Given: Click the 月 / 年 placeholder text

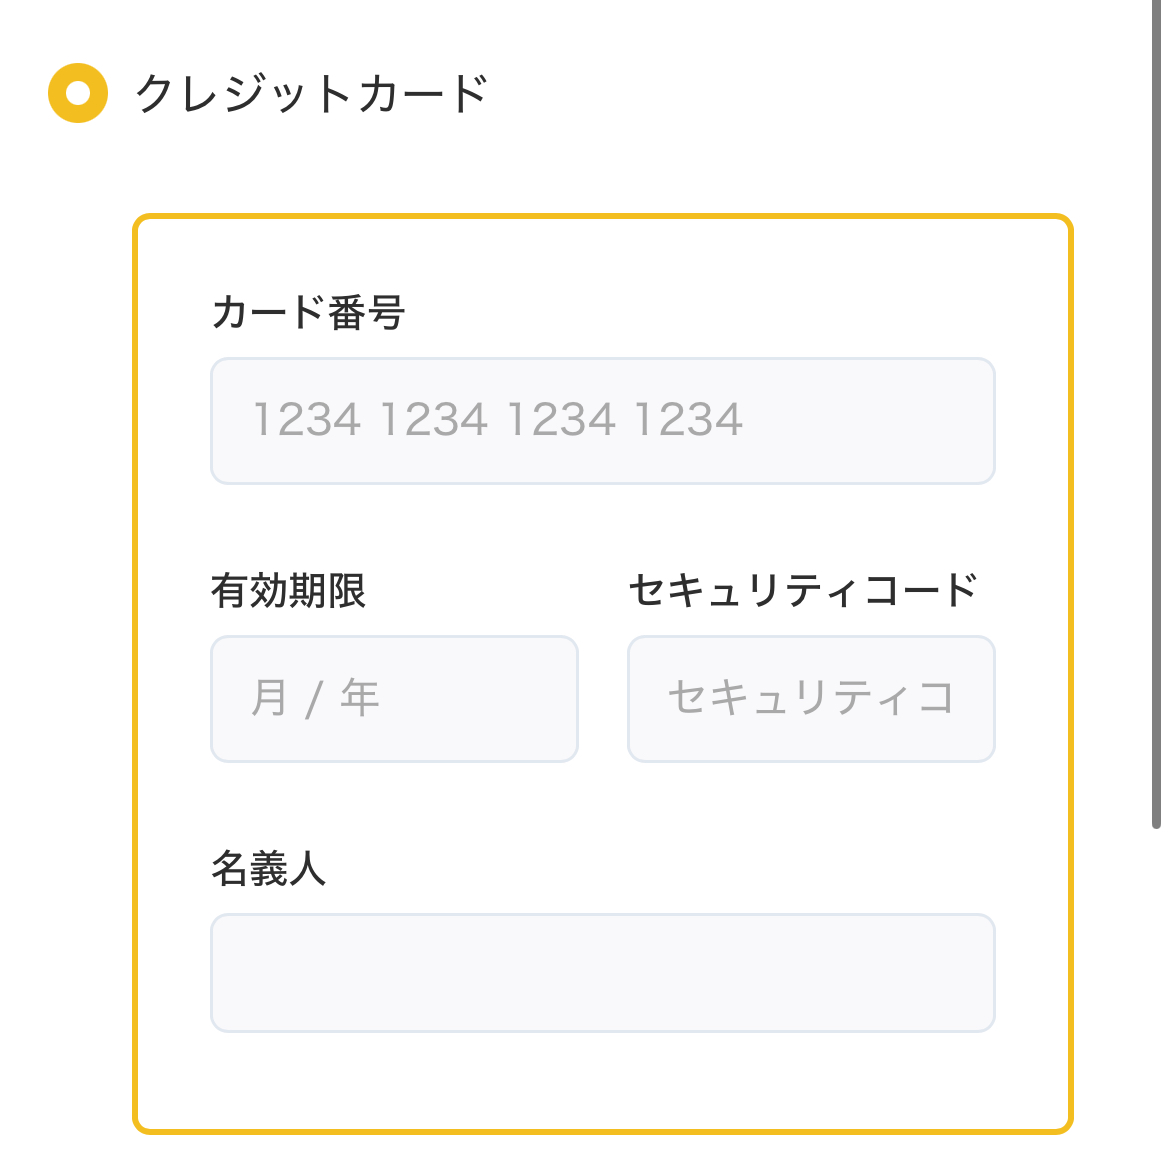Looking at the screenshot, I should pos(315,699).
